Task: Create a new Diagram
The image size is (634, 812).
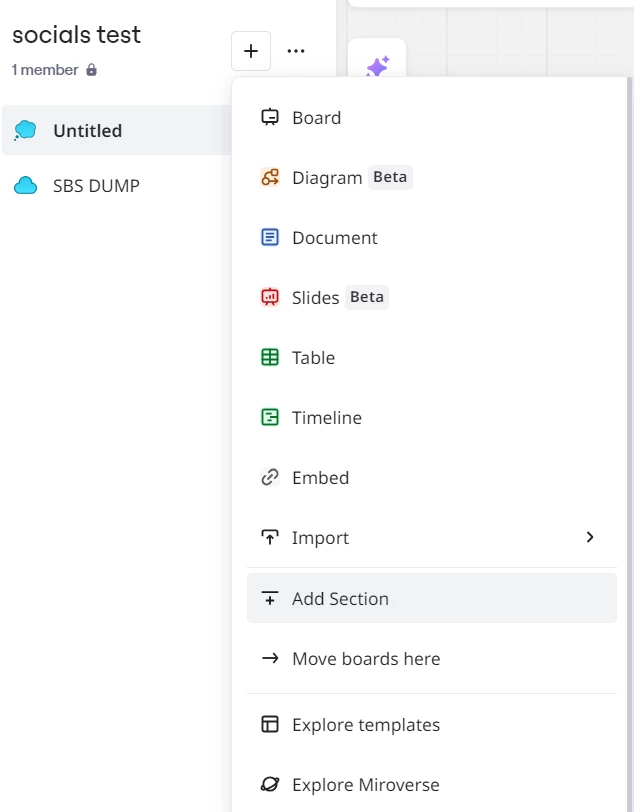Action: click(431, 178)
